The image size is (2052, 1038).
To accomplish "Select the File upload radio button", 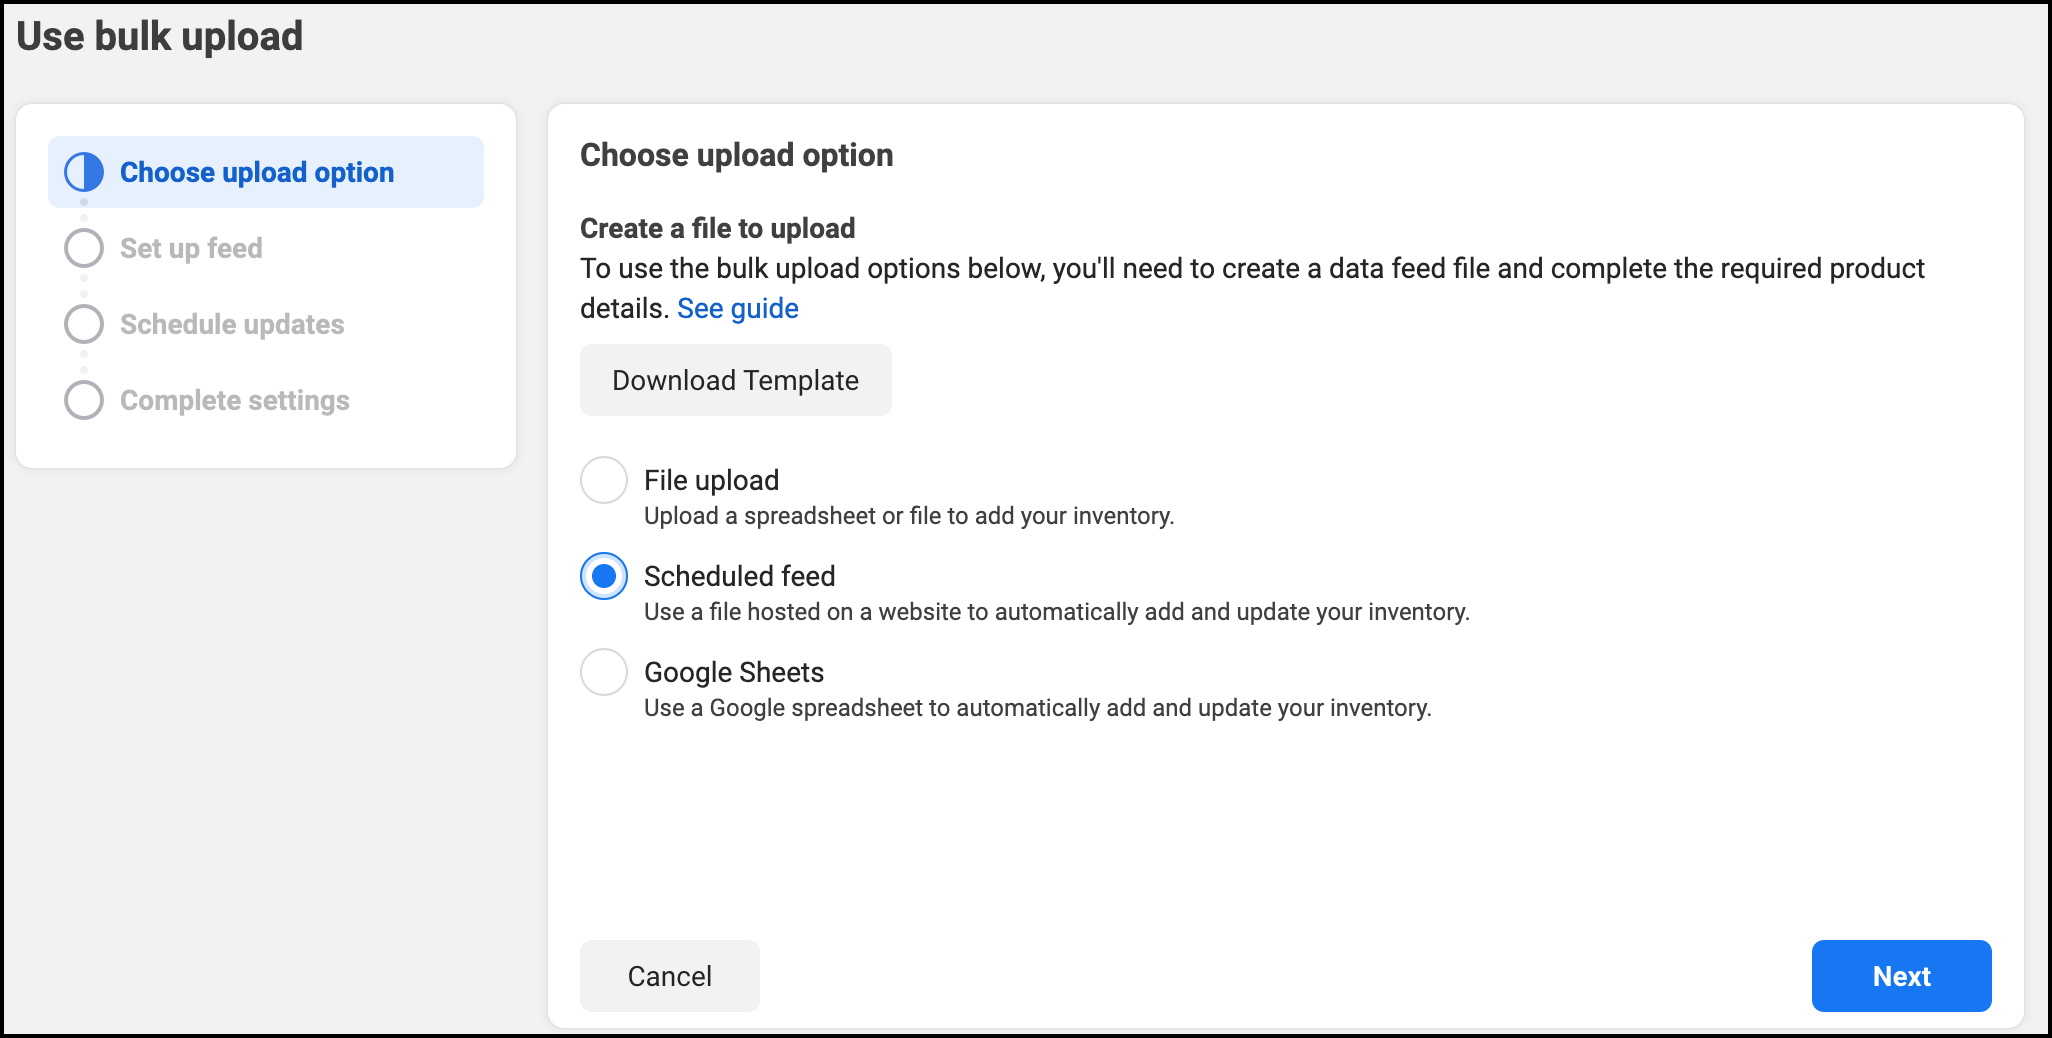I will pos(604,480).
